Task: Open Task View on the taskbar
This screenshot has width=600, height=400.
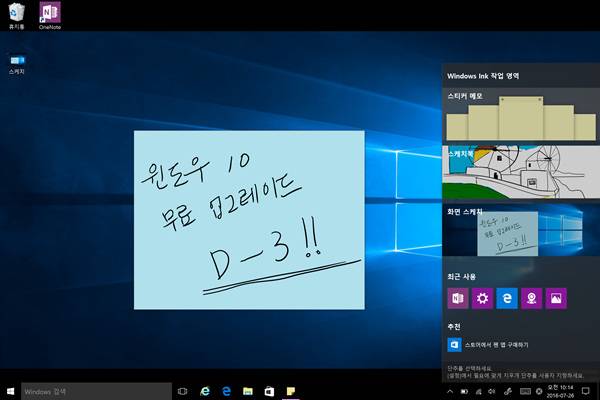Action: click(x=183, y=391)
